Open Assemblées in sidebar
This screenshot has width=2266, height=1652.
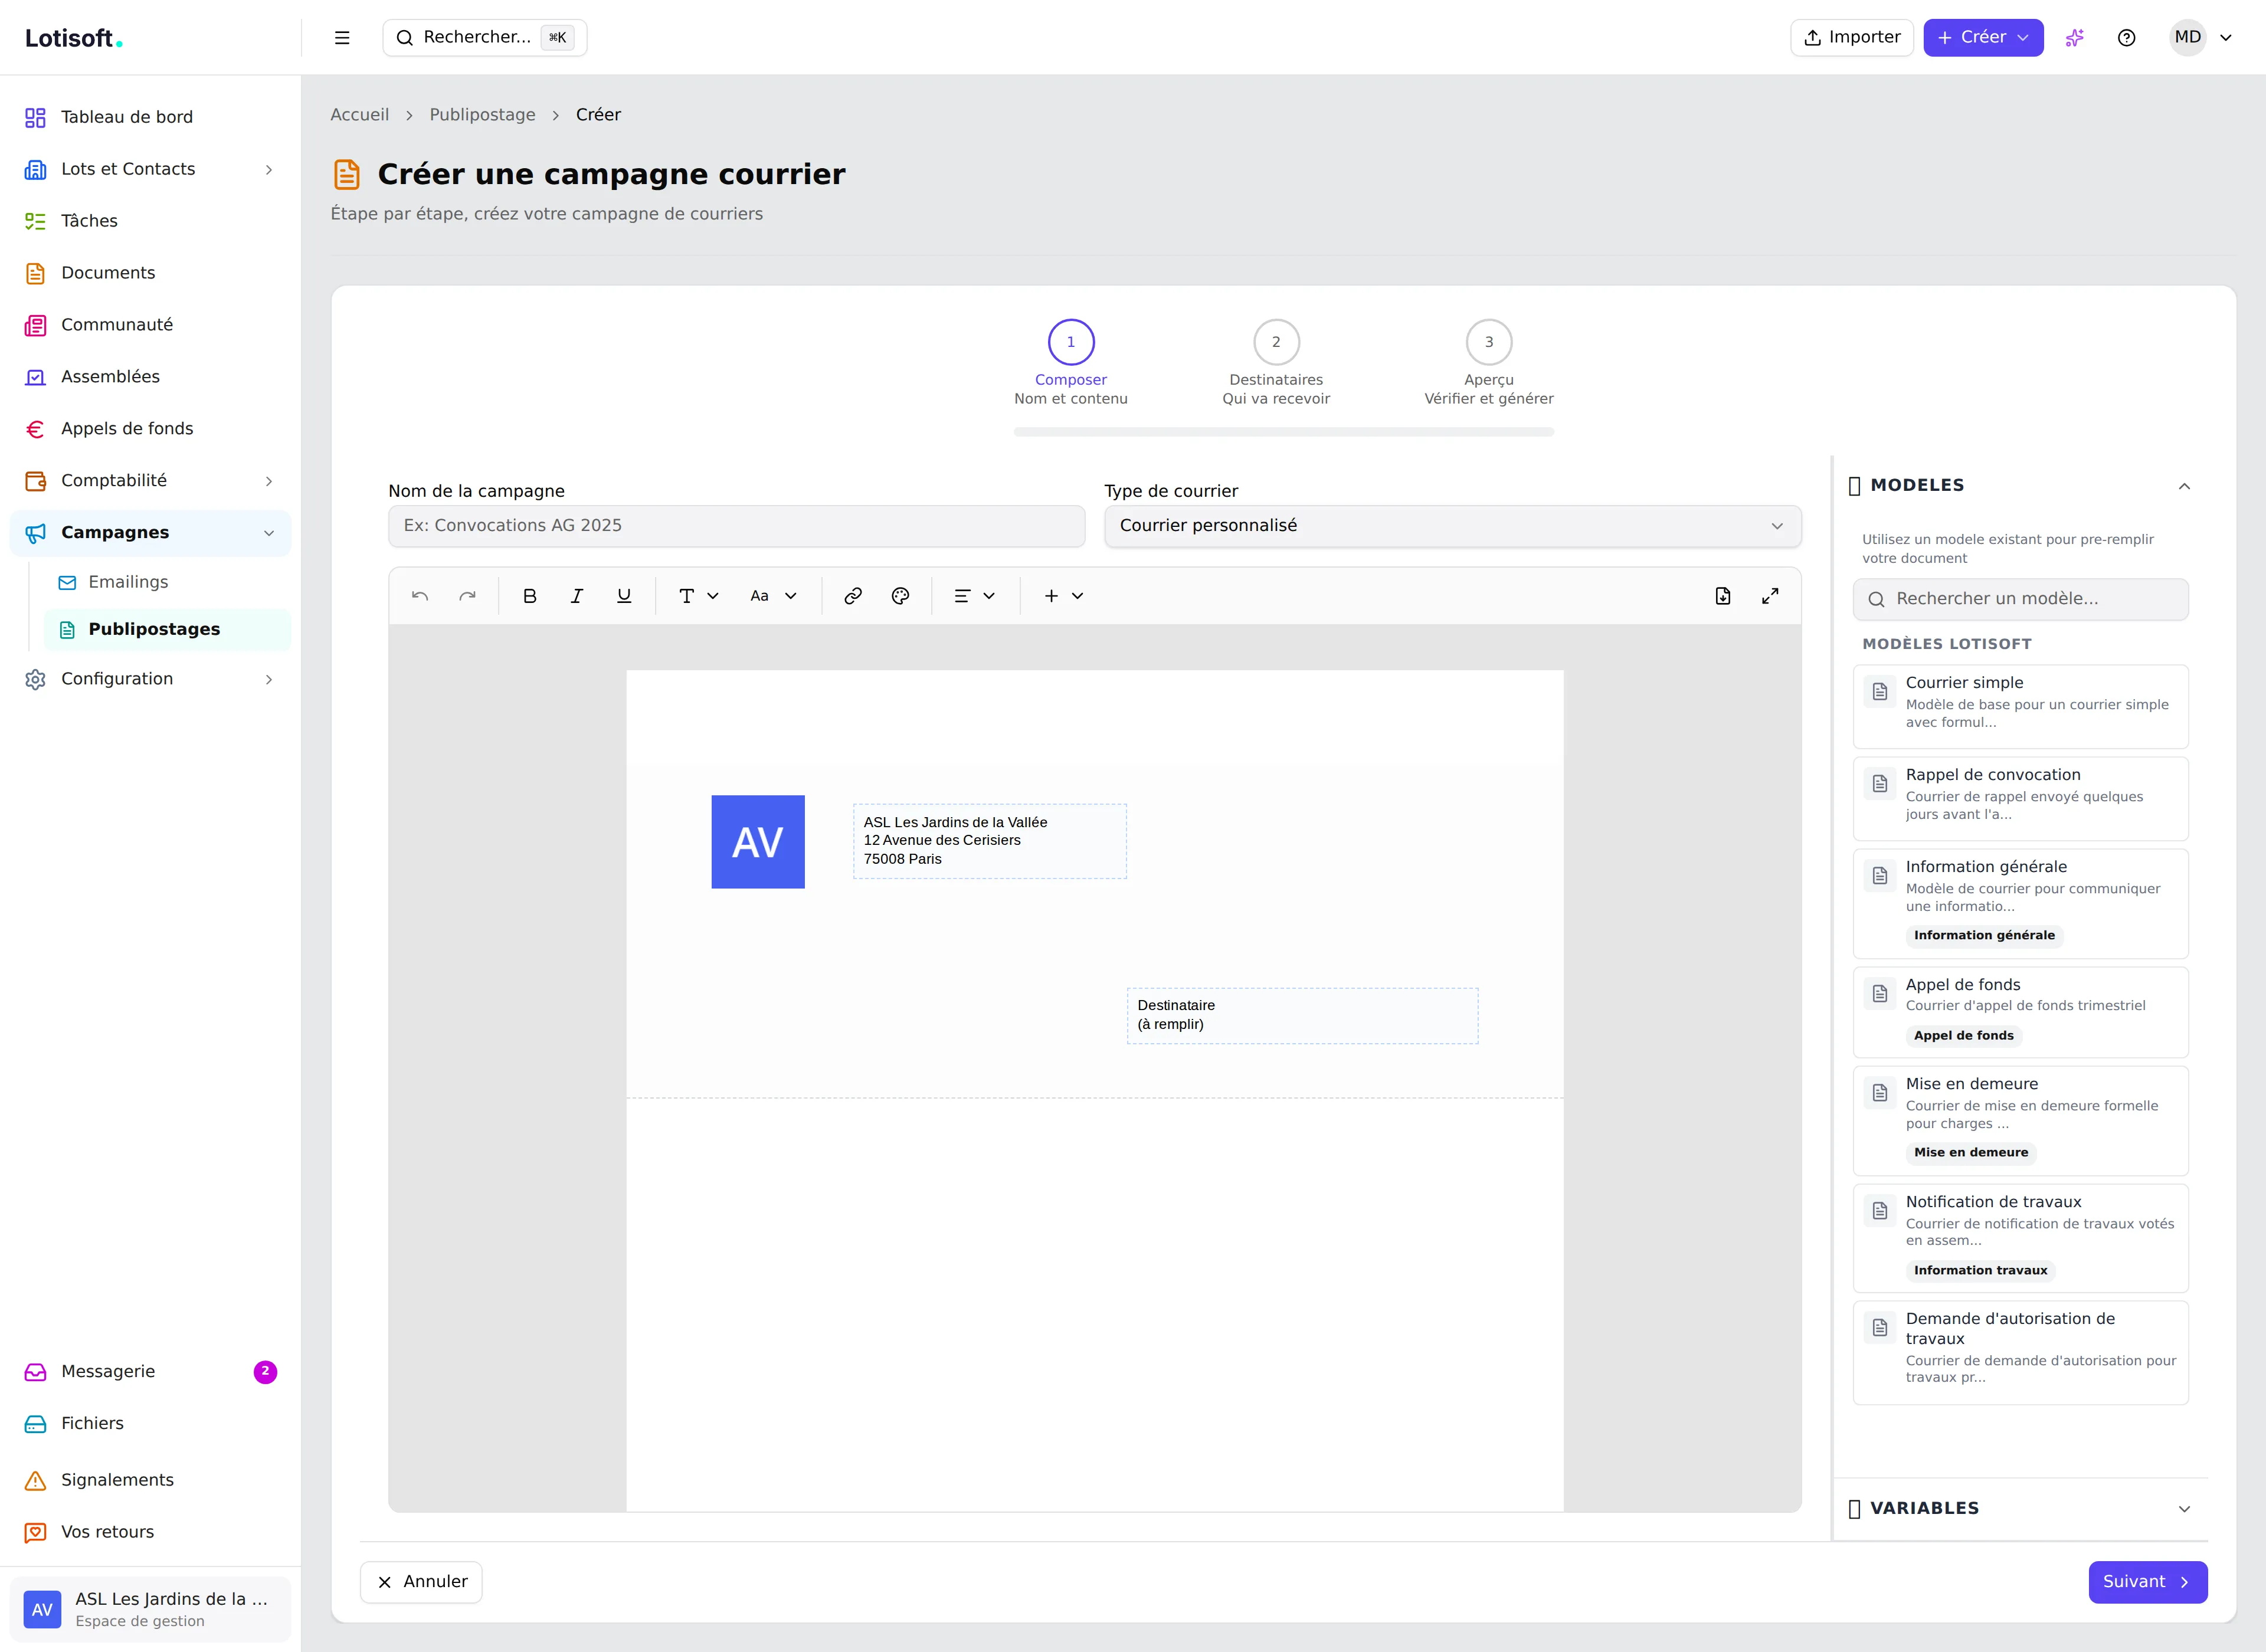pyautogui.click(x=150, y=377)
